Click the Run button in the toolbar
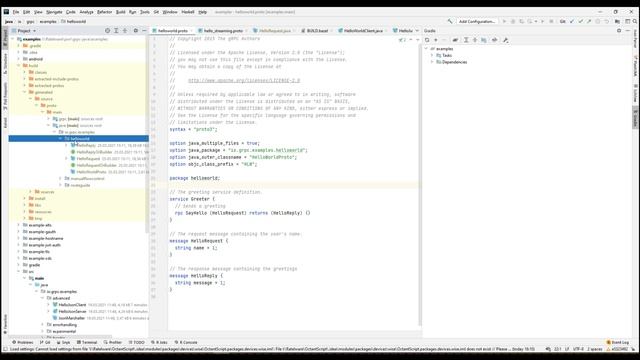Image resolution: width=640 pixels, height=360 pixels. coord(504,21)
